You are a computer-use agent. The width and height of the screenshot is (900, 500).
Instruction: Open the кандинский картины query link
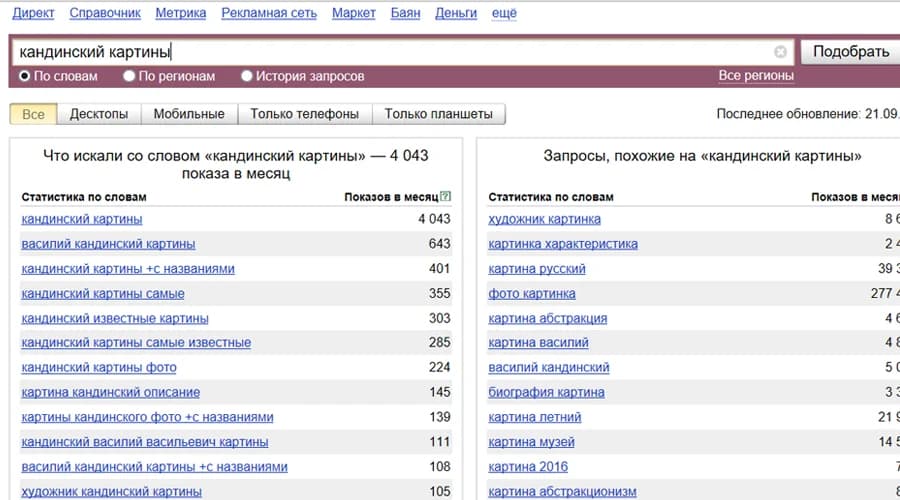(x=82, y=219)
